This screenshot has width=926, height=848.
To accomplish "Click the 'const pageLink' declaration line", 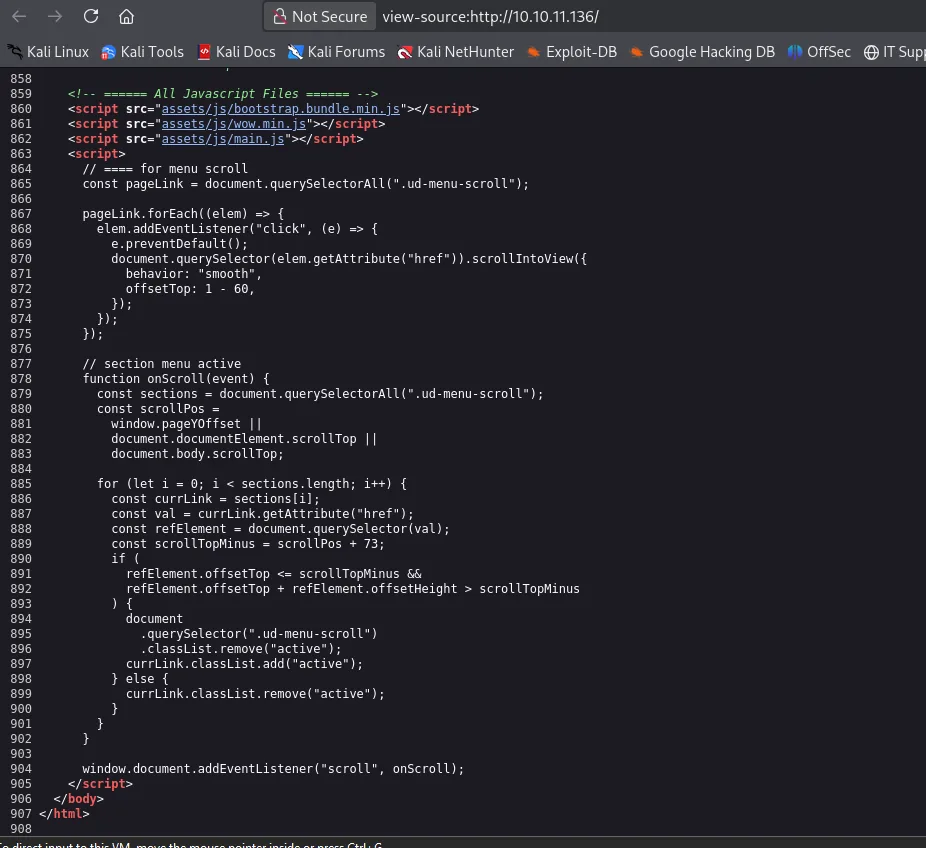I will pyautogui.click(x=305, y=184).
